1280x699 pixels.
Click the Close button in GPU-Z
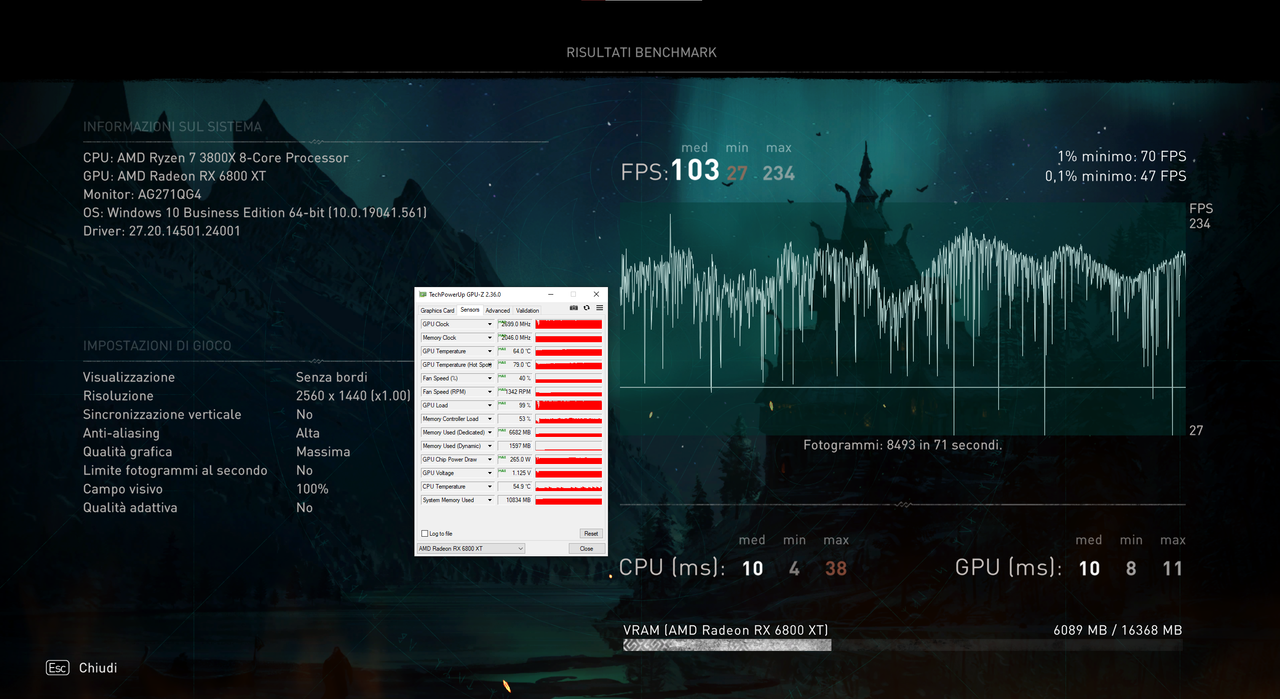[x=586, y=548]
